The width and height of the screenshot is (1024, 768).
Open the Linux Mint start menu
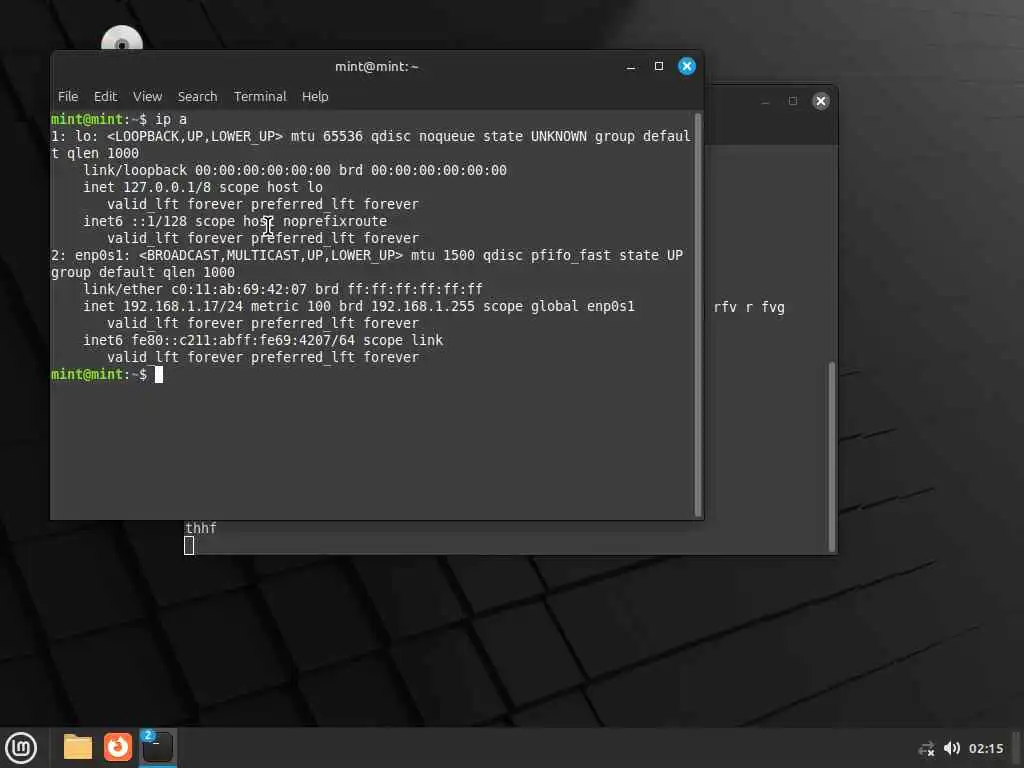pos(21,748)
